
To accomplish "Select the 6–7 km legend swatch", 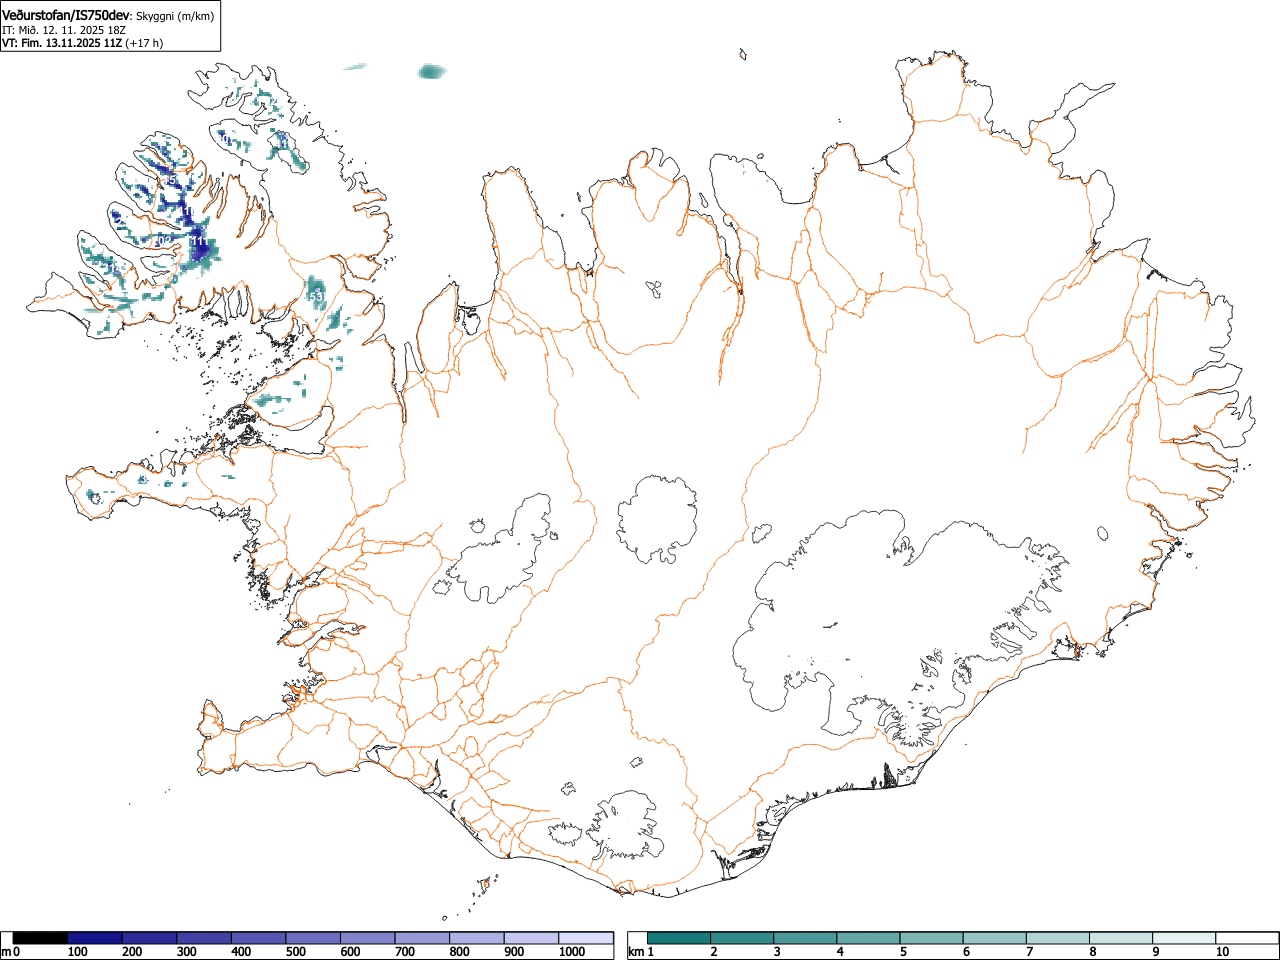I will tap(995, 938).
